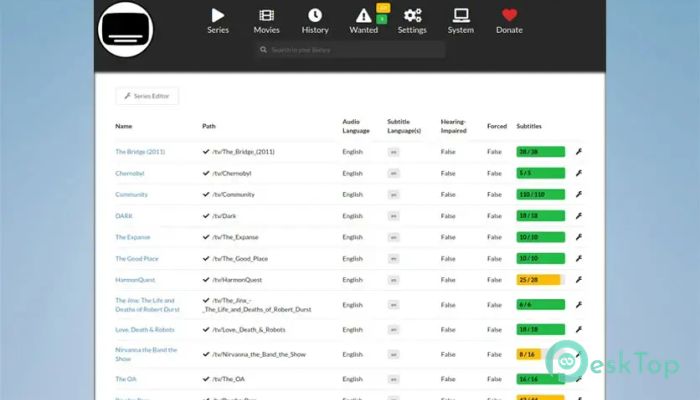The height and width of the screenshot is (400, 700).
Task: Click The Bridge path checkmark icon
Action: pyautogui.click(x=206, y=151)
